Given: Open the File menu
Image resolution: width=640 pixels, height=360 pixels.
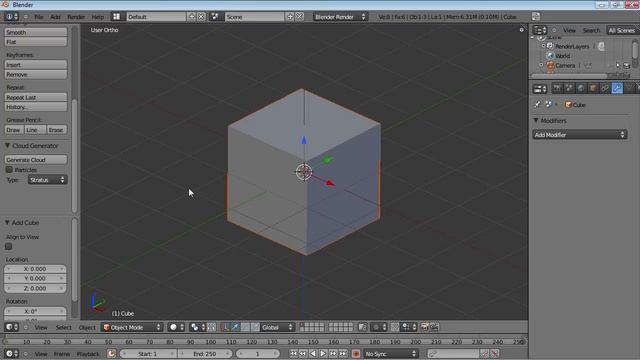Looking at the screenshot, I should pos(39,17).
